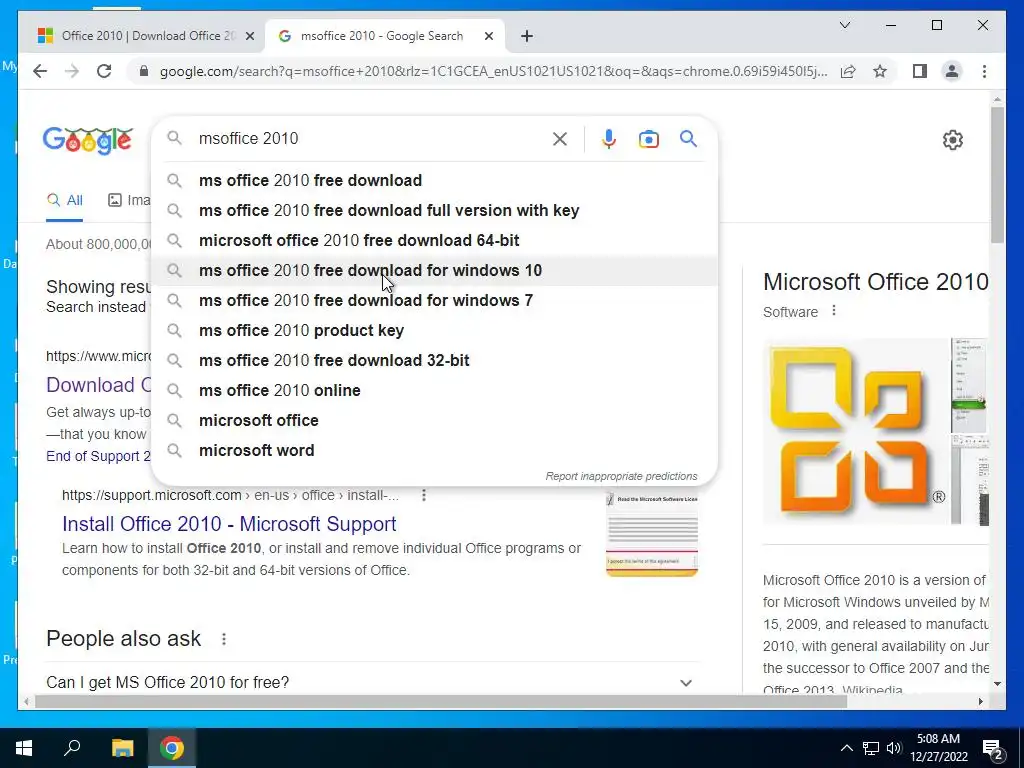Open Chrome's three-dot menu

(984, 71)
